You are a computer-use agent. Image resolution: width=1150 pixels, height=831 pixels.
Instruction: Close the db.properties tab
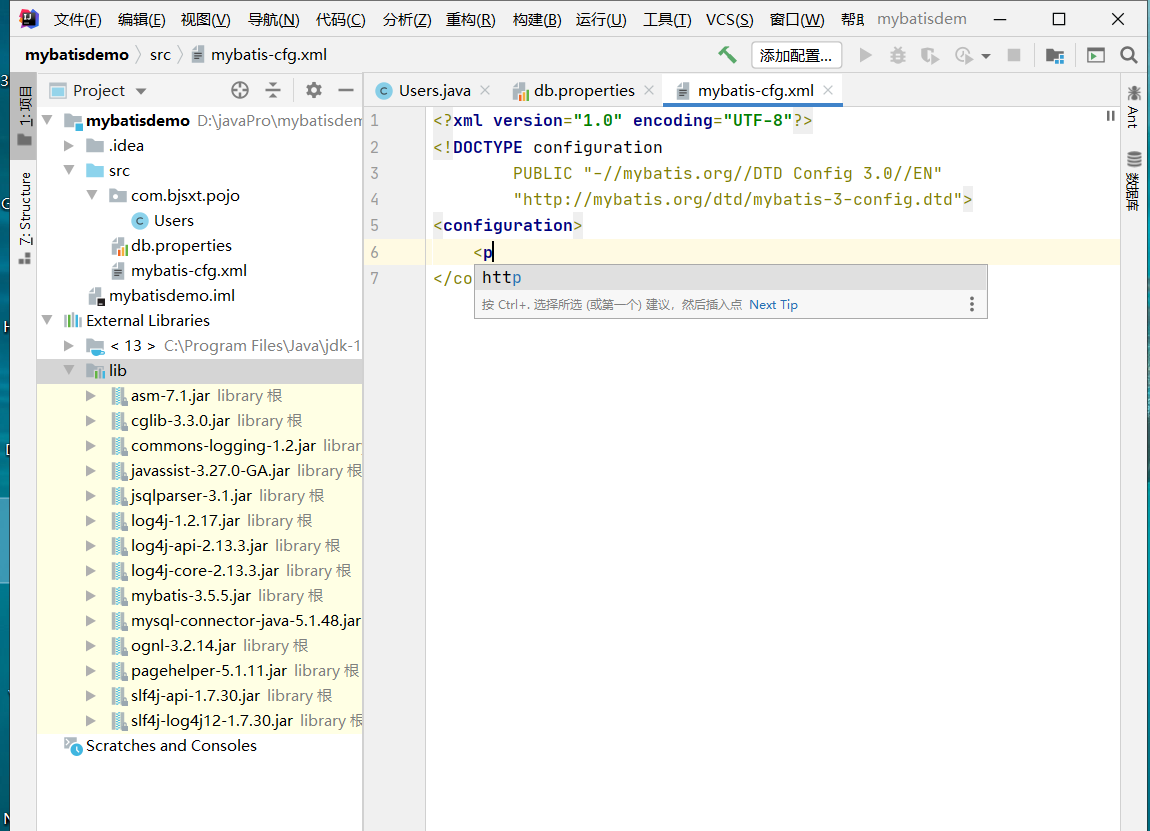(649, 90)
